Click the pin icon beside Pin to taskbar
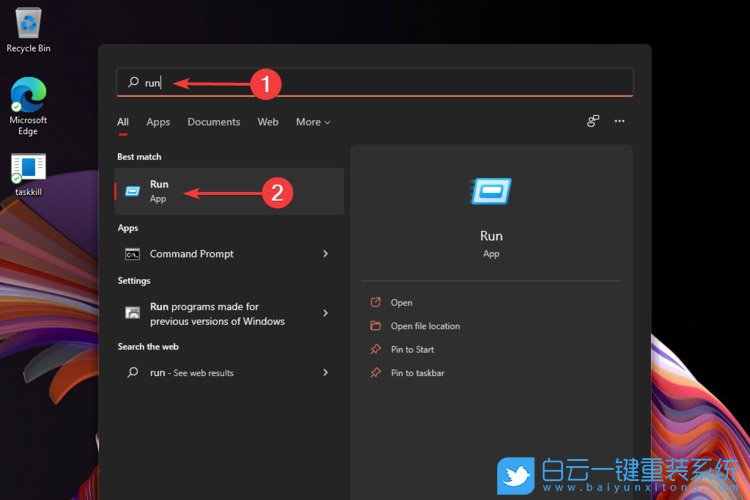 [375, 372]
